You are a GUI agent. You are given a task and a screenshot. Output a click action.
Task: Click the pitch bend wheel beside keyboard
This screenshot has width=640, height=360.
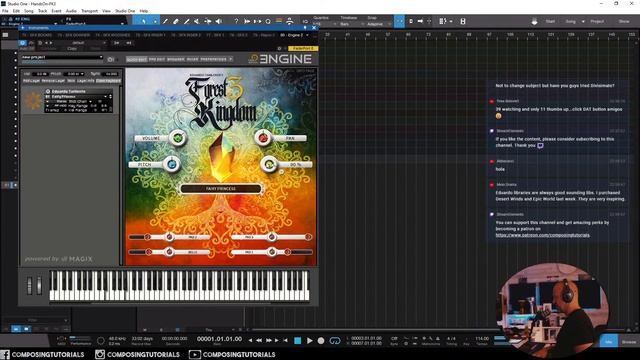29,286
